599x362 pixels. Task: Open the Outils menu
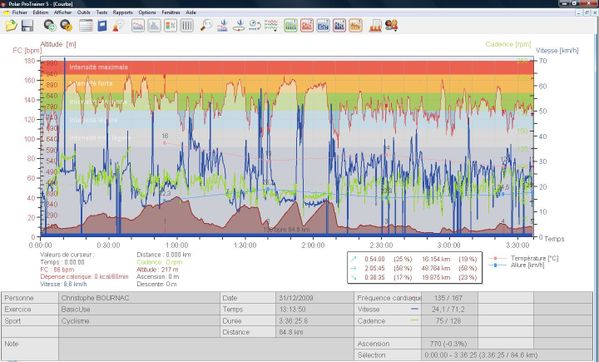point(84,12)
